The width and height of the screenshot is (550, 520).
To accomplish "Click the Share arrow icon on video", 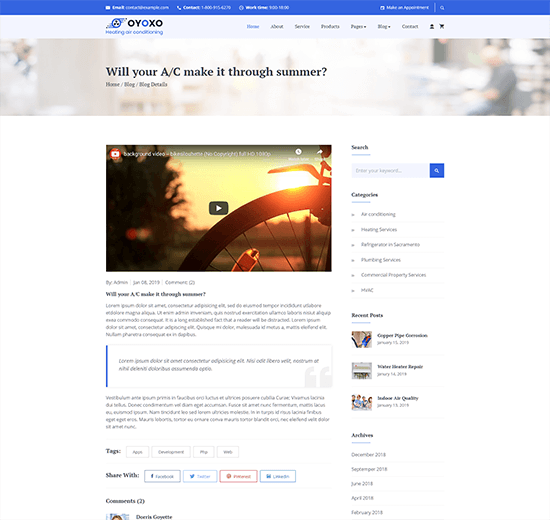I will click(320, 152).
